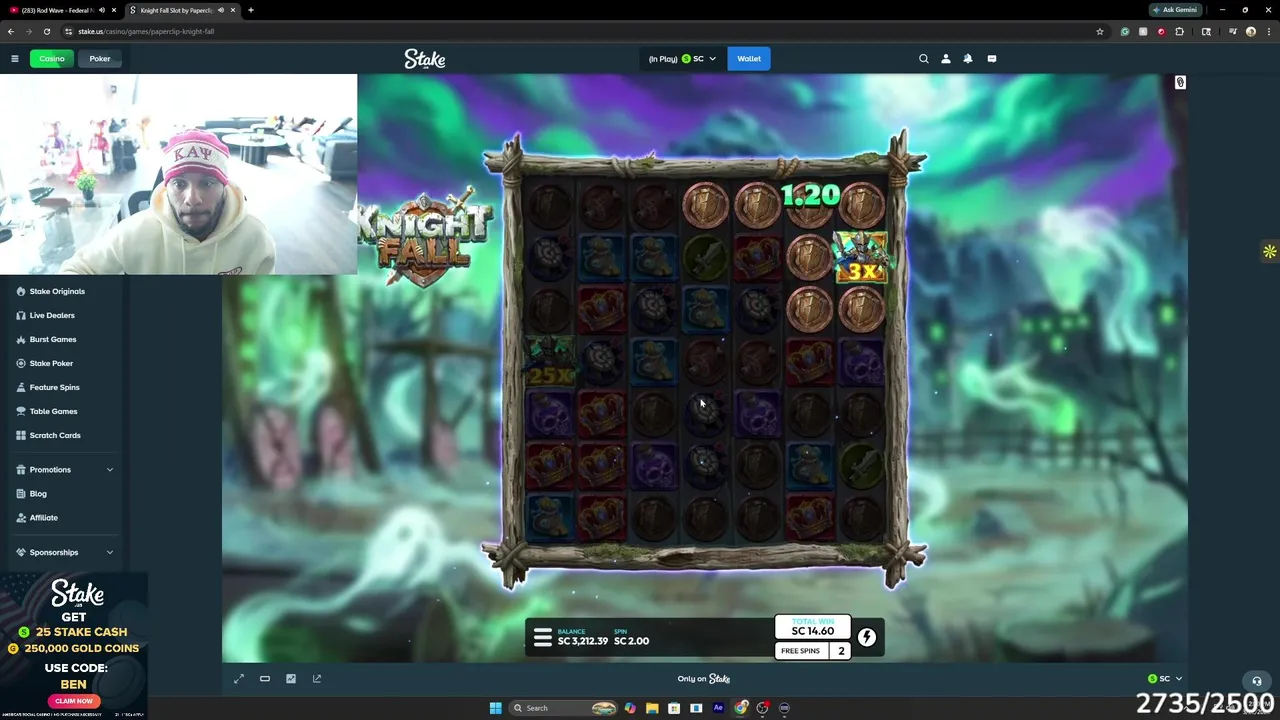Open Scratch Cards in sidebar
Viewport: 1280px width, 720px height.
(55, 435)
